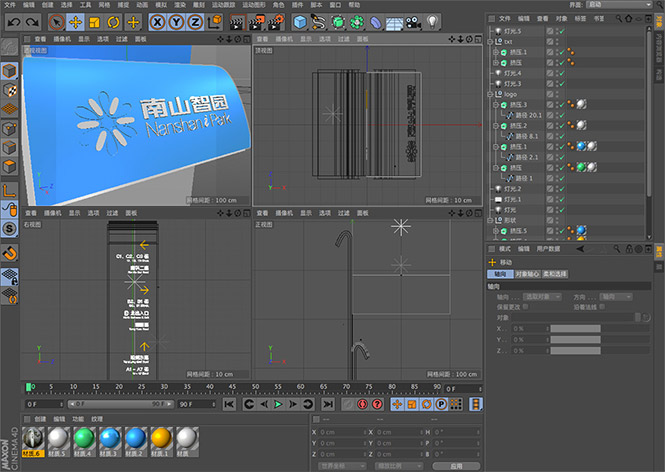Screen dimensions: 665x472
Task: Click frame 45 on timeline ruler
Action: [232, 387]
